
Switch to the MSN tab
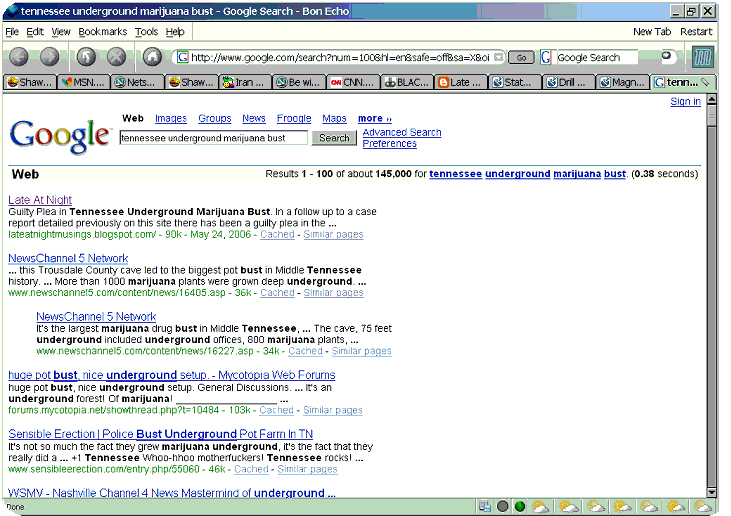tap(83, 83)
